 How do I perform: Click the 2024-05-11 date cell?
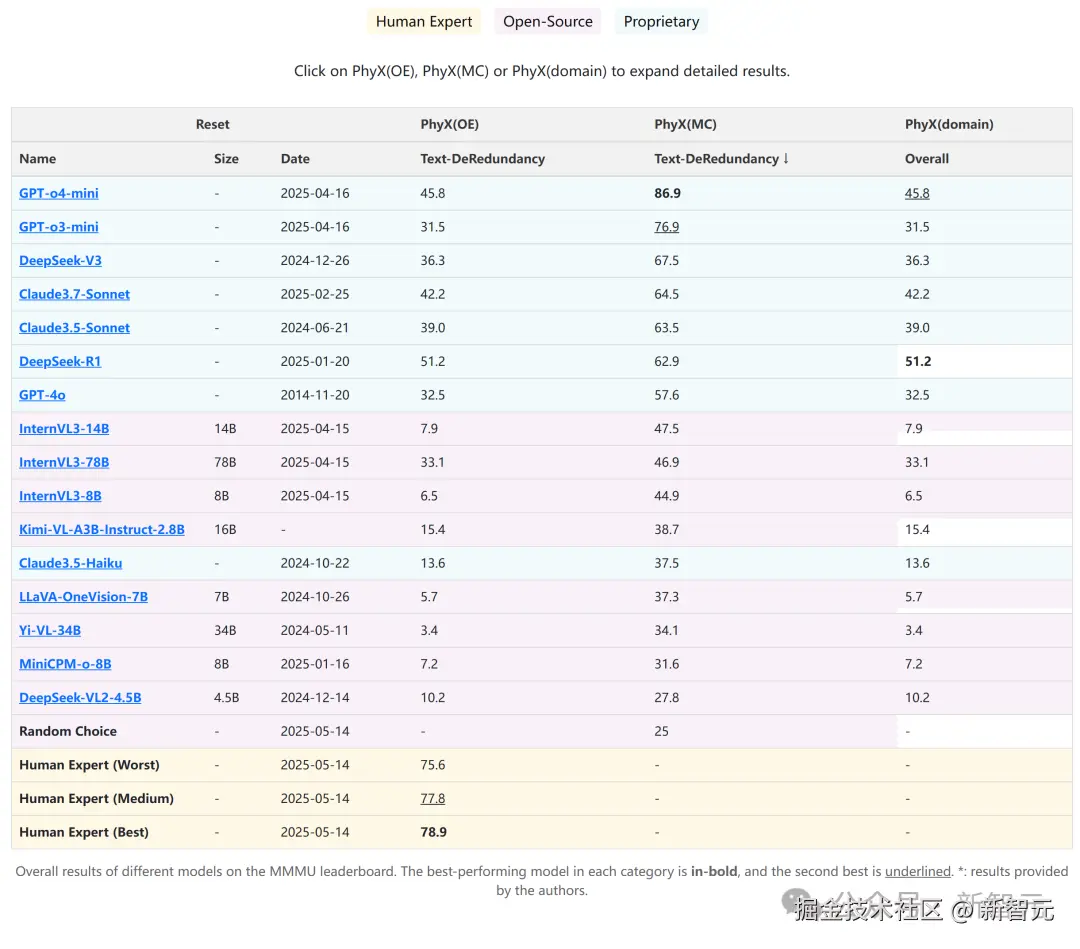[315, 631]
